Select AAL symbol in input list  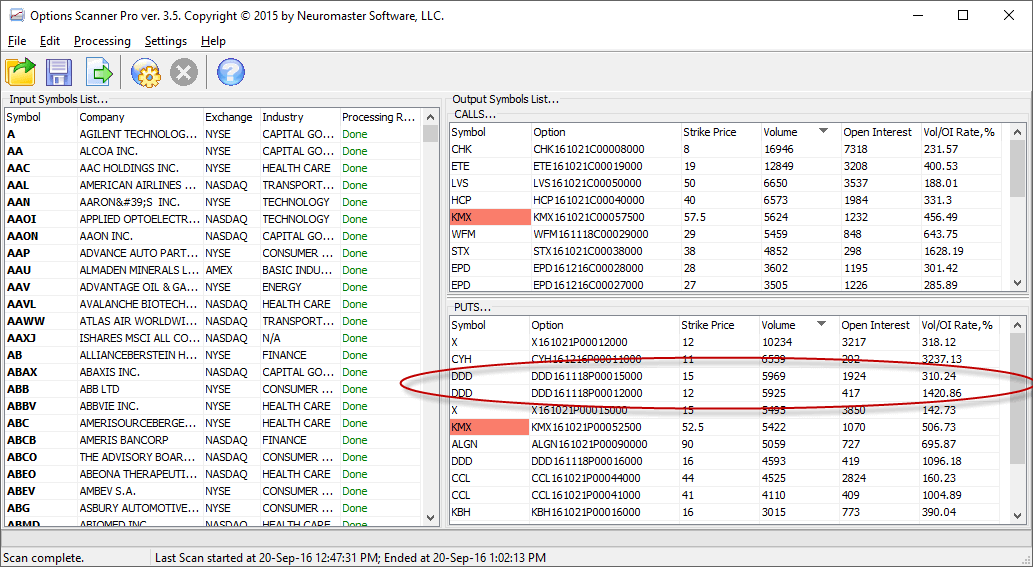[x=18, y=186]
